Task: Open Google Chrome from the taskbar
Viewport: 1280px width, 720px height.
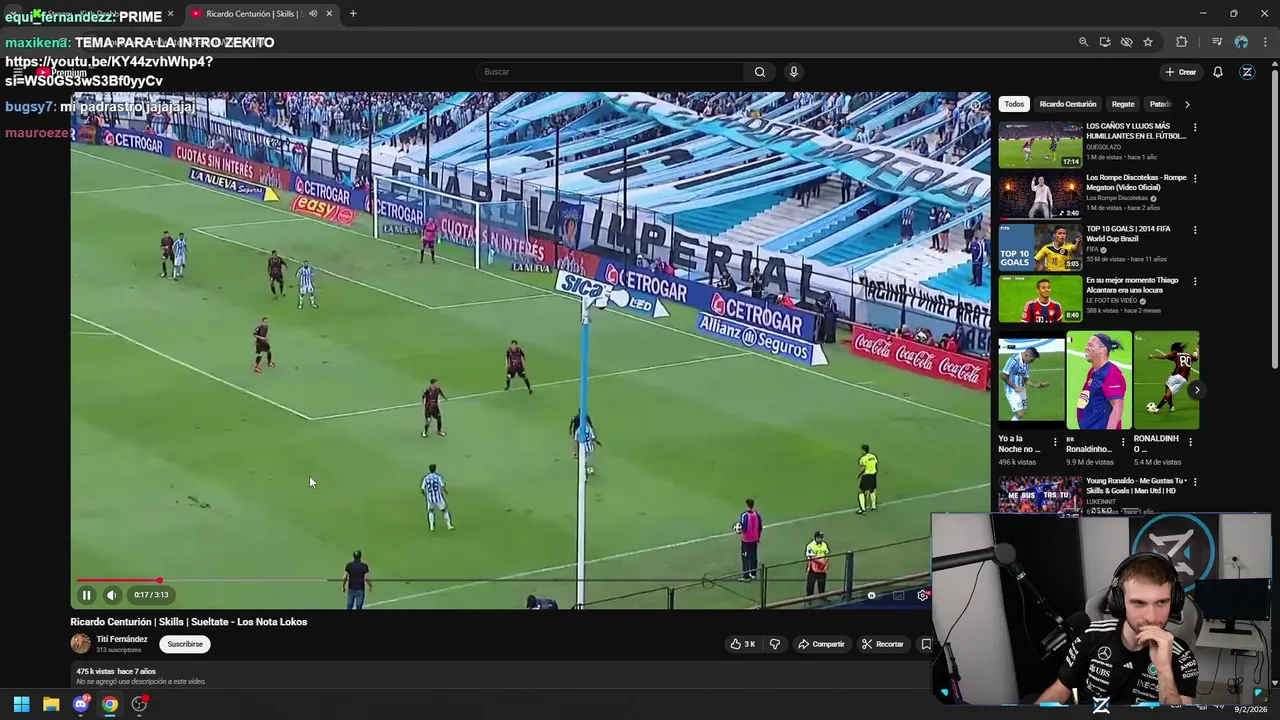Action: click(x=110, y=704)
